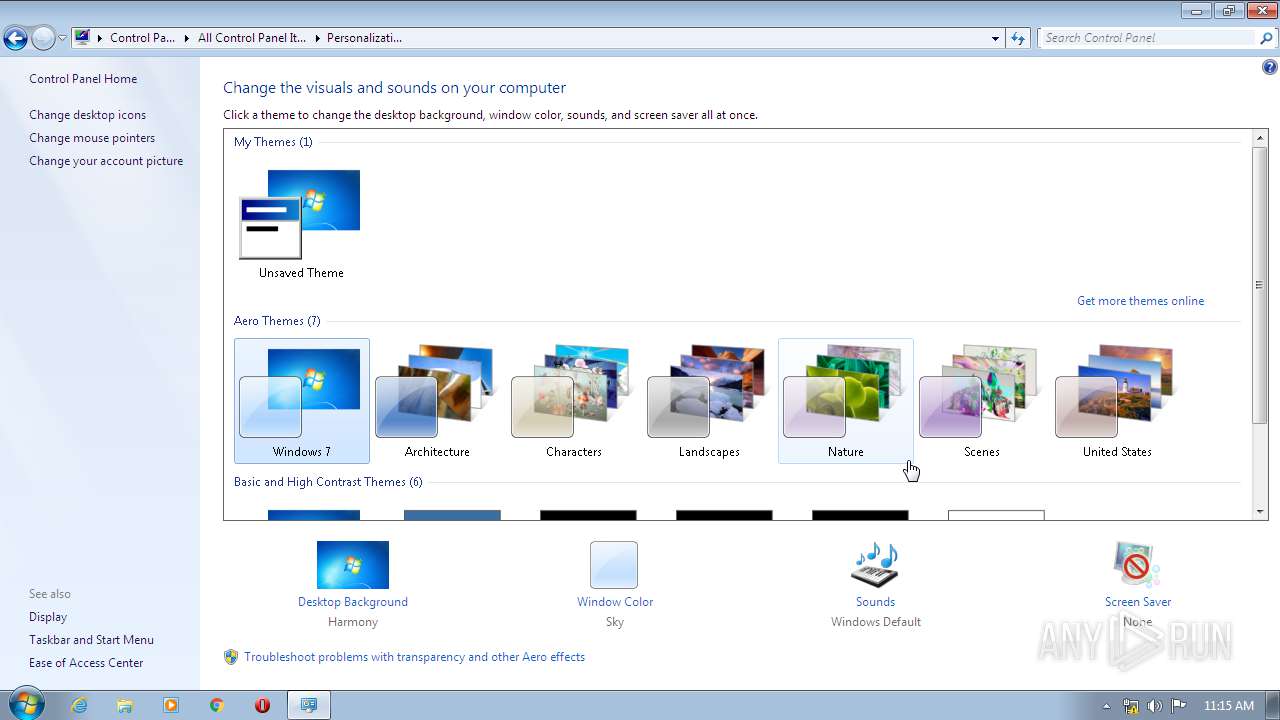Click the search magnifier icon
Screen dimensions: 1280x720
(x=1267, y=38)
